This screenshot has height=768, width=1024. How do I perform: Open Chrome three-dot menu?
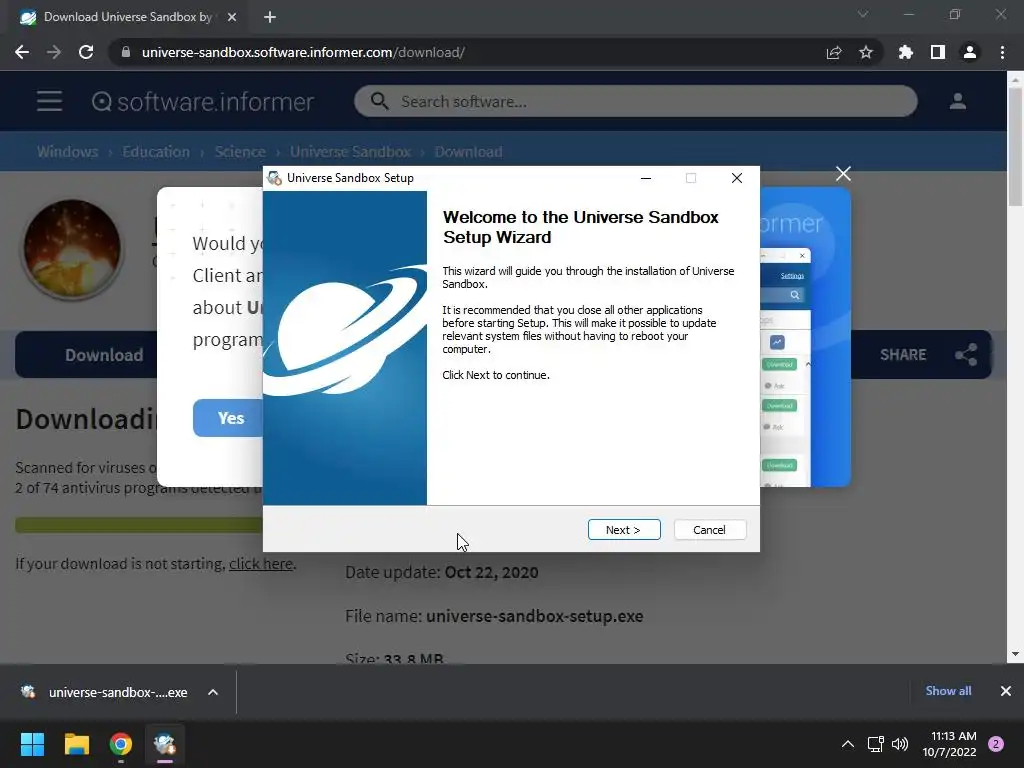(1002, 52)
